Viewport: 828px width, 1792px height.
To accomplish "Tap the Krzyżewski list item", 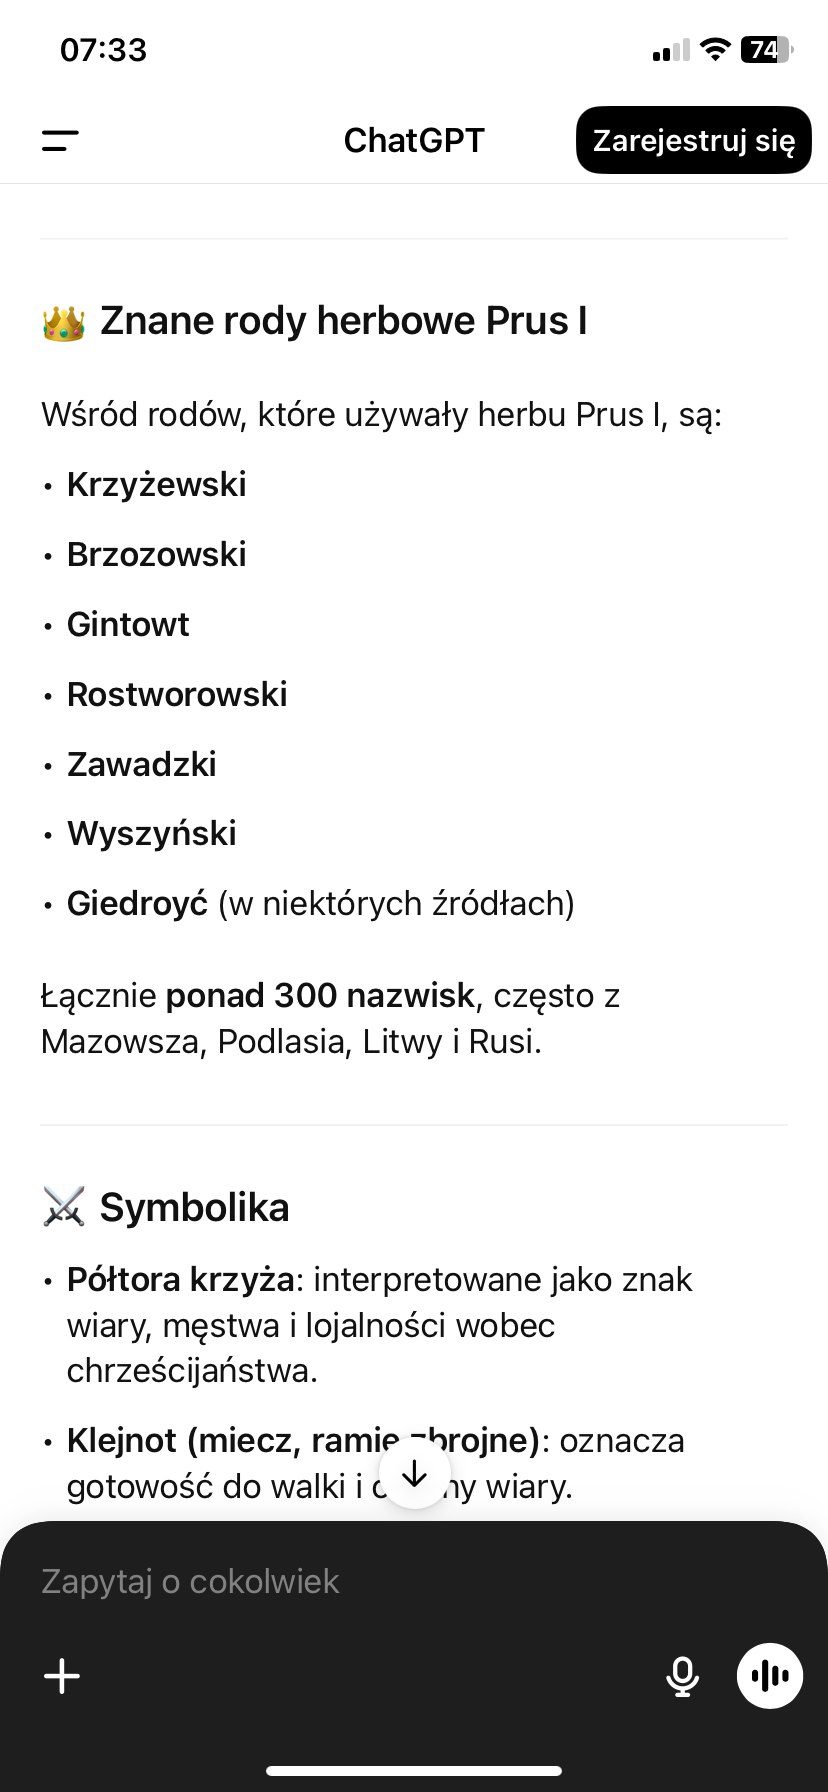I will pos(156,484).
